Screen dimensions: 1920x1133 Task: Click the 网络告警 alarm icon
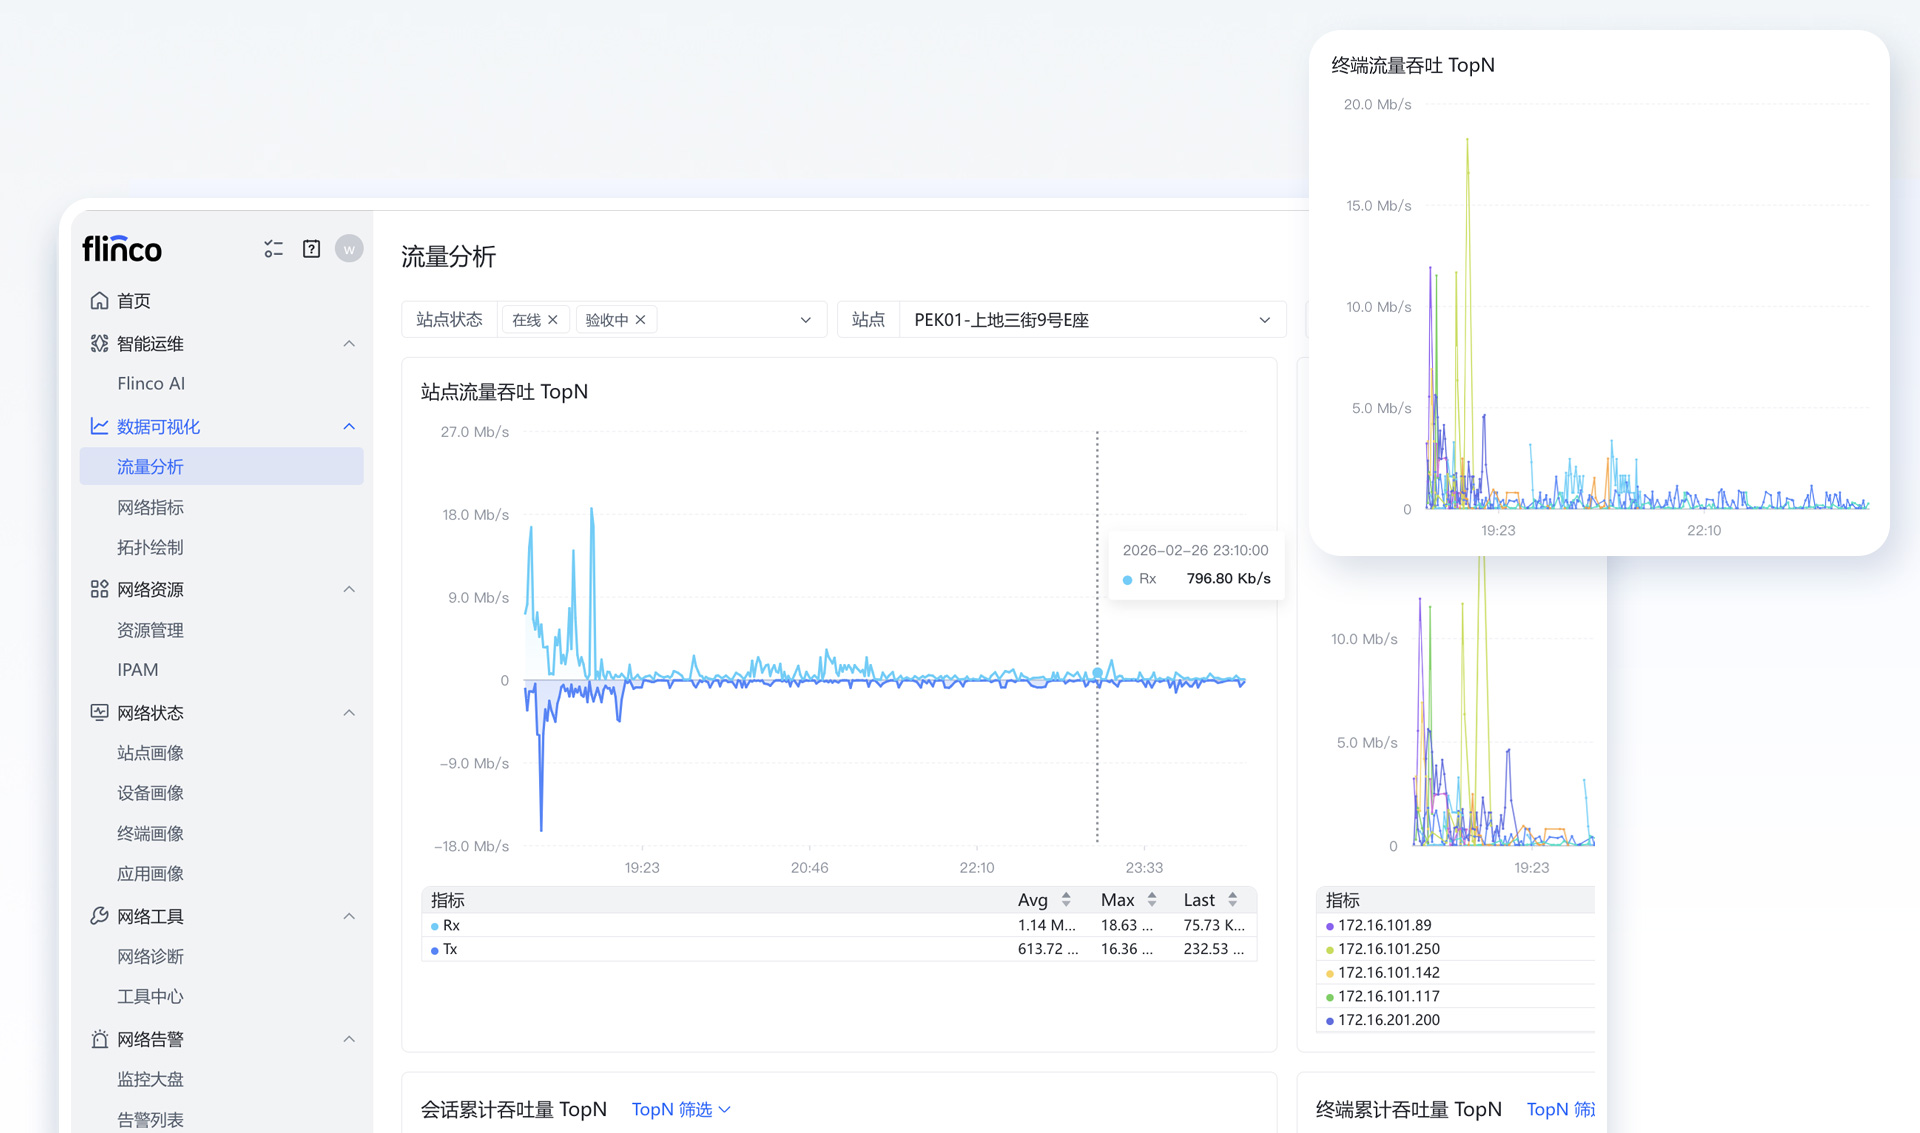(99, 1040)
